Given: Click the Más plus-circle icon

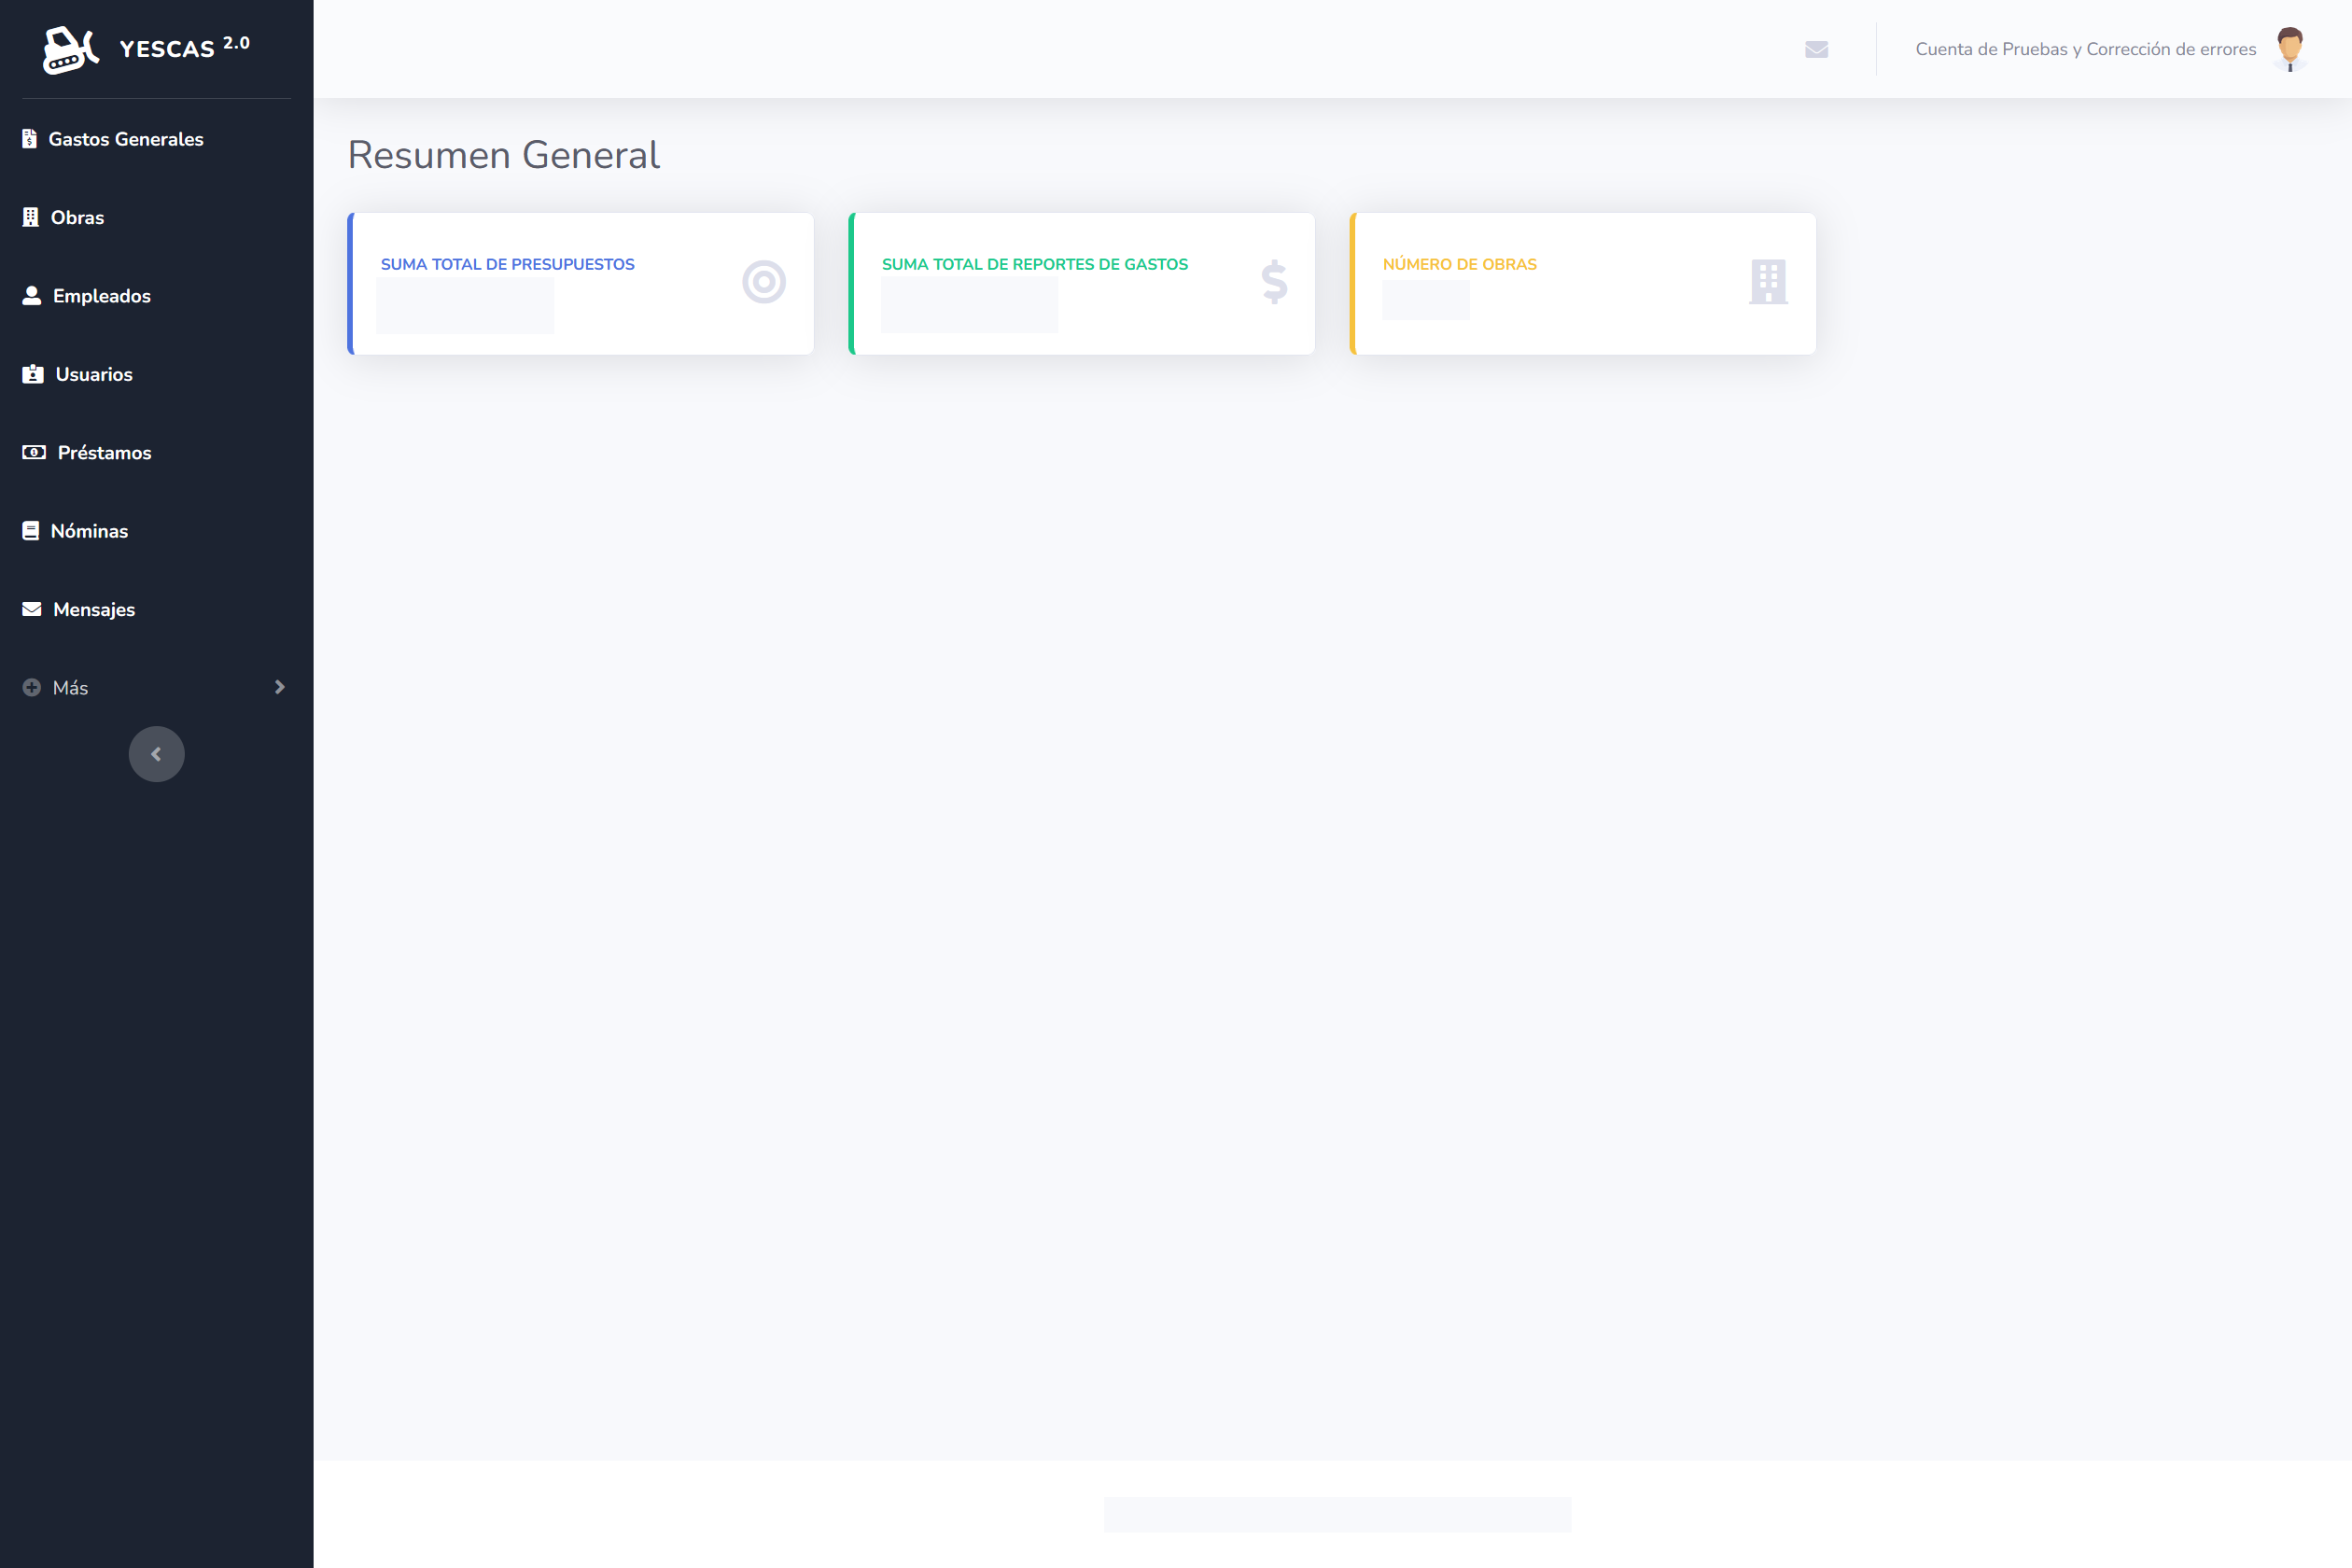Looking at the screenshot, I should [32, 687].
